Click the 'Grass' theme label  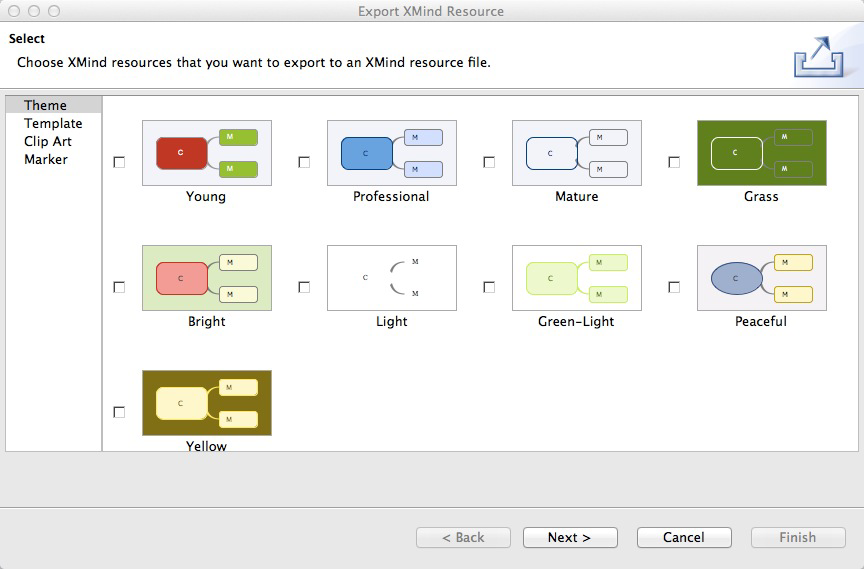(762, 197)
